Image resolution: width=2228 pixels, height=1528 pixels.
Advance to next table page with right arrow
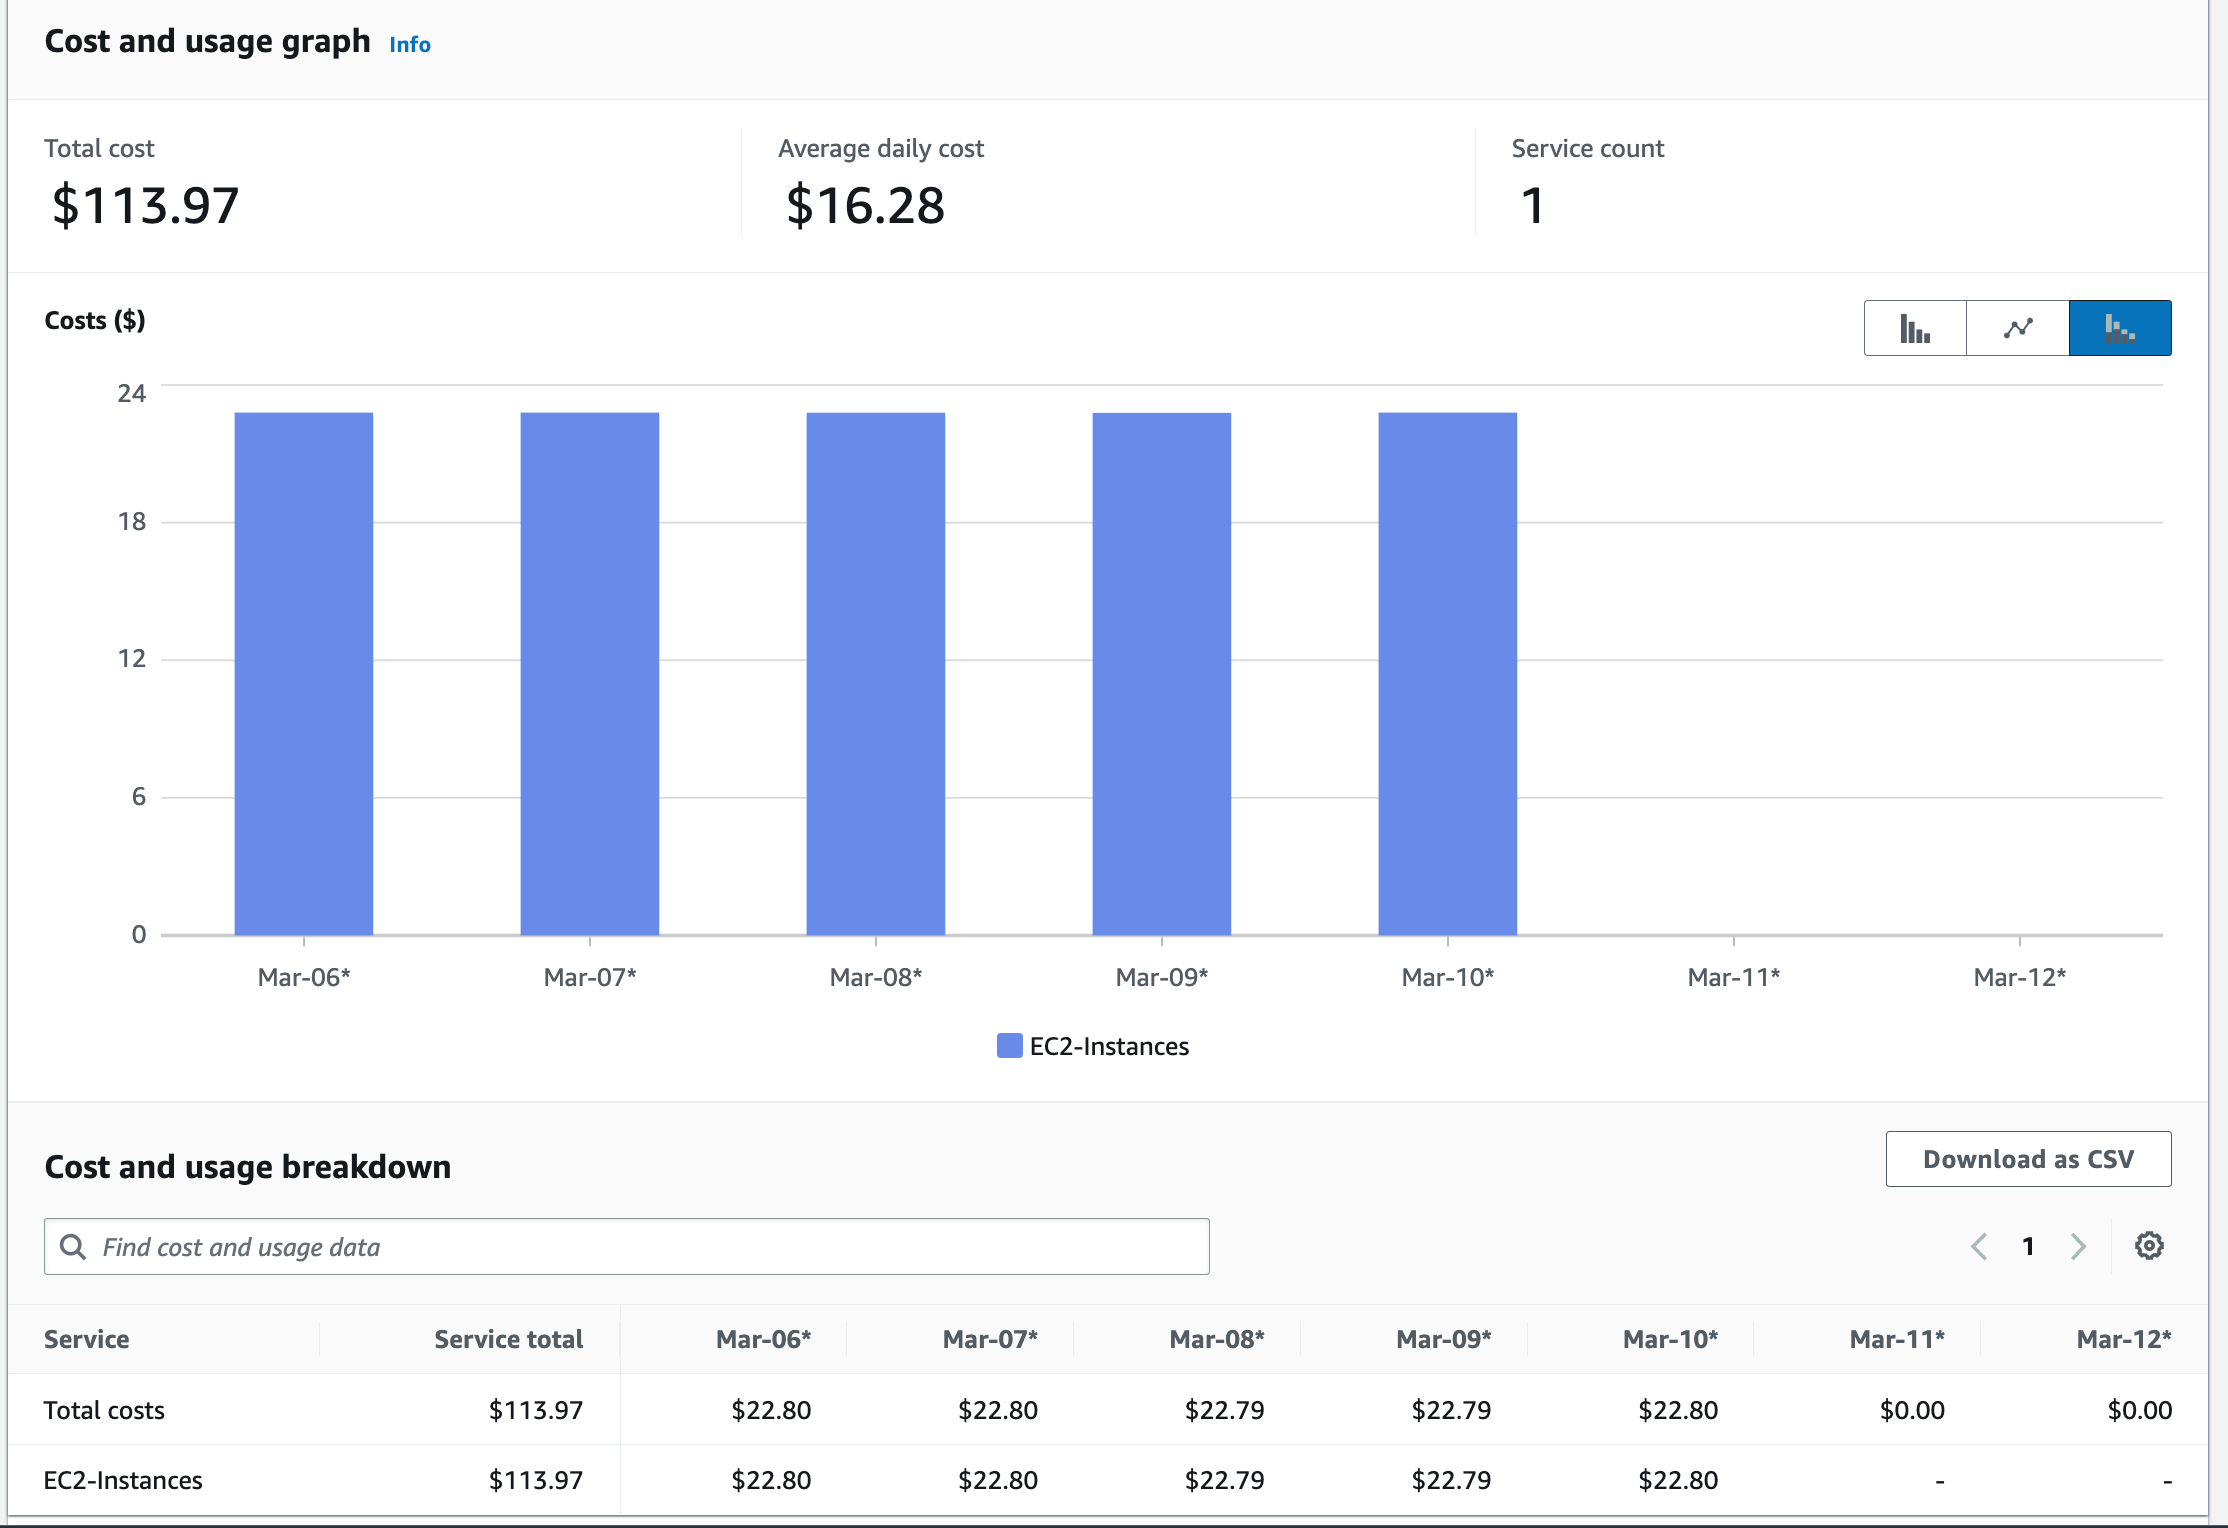point(2077,1246)
